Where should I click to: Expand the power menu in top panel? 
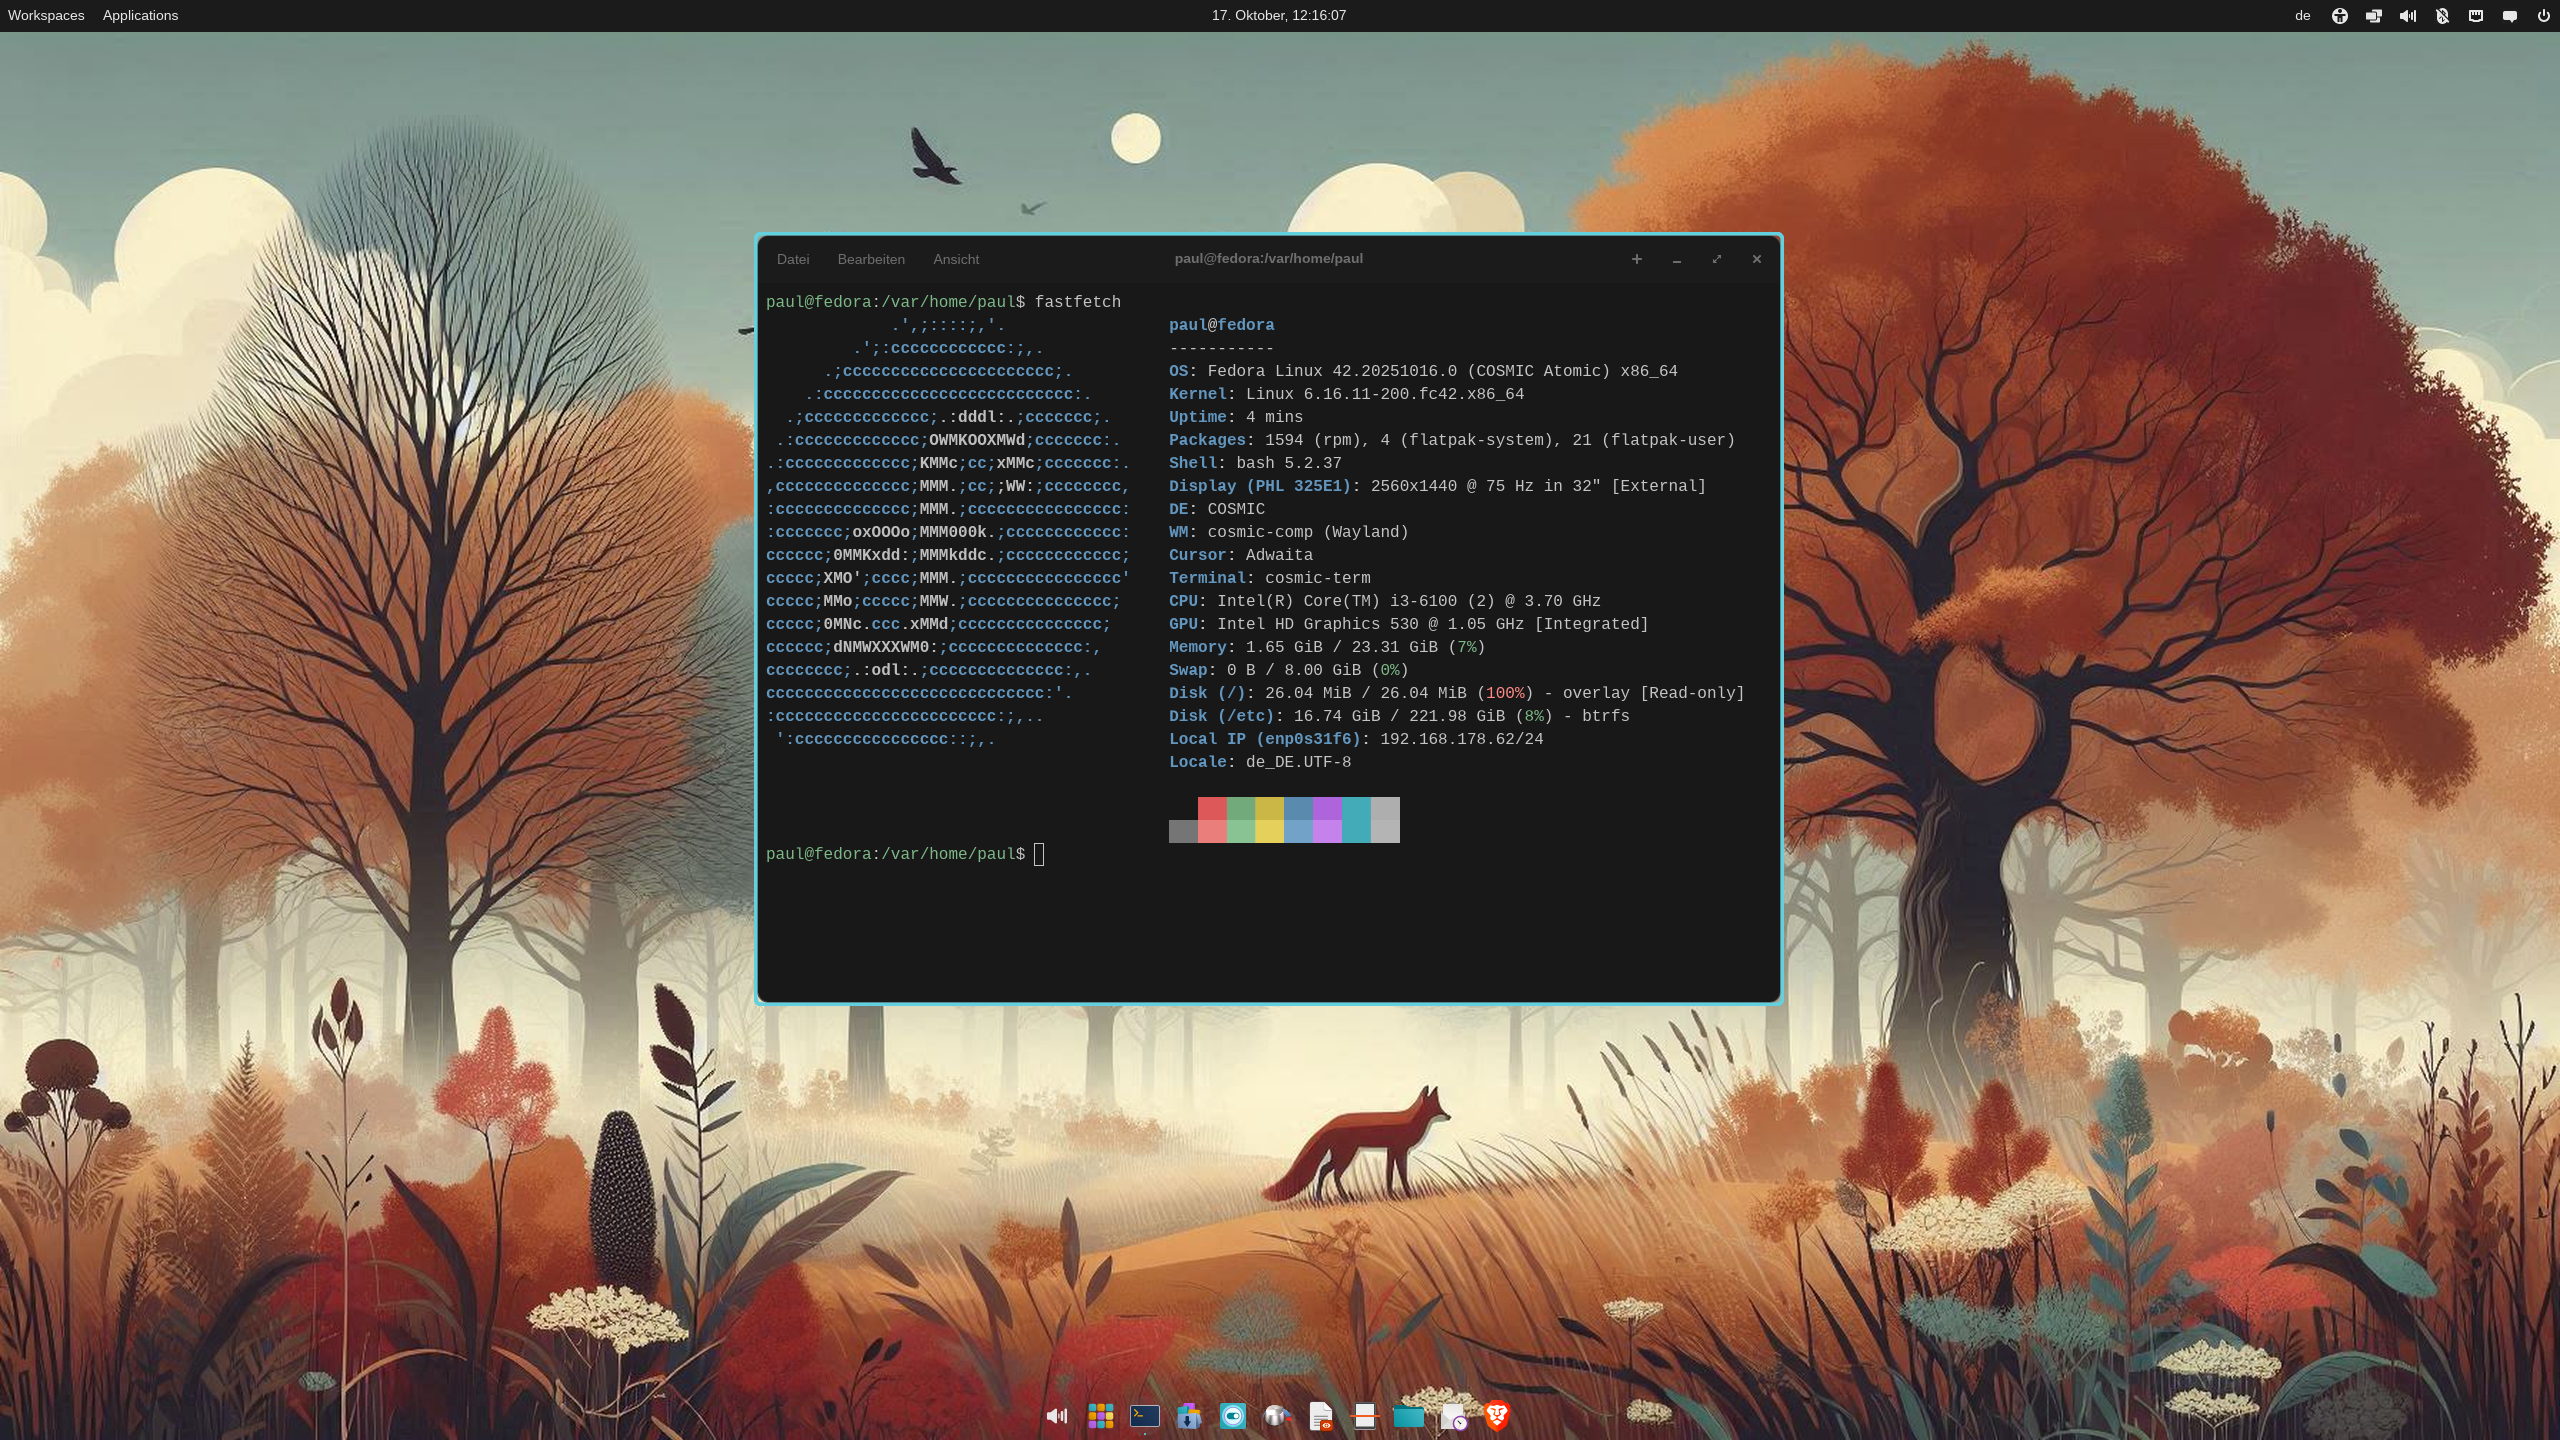tap(2544, 16)
